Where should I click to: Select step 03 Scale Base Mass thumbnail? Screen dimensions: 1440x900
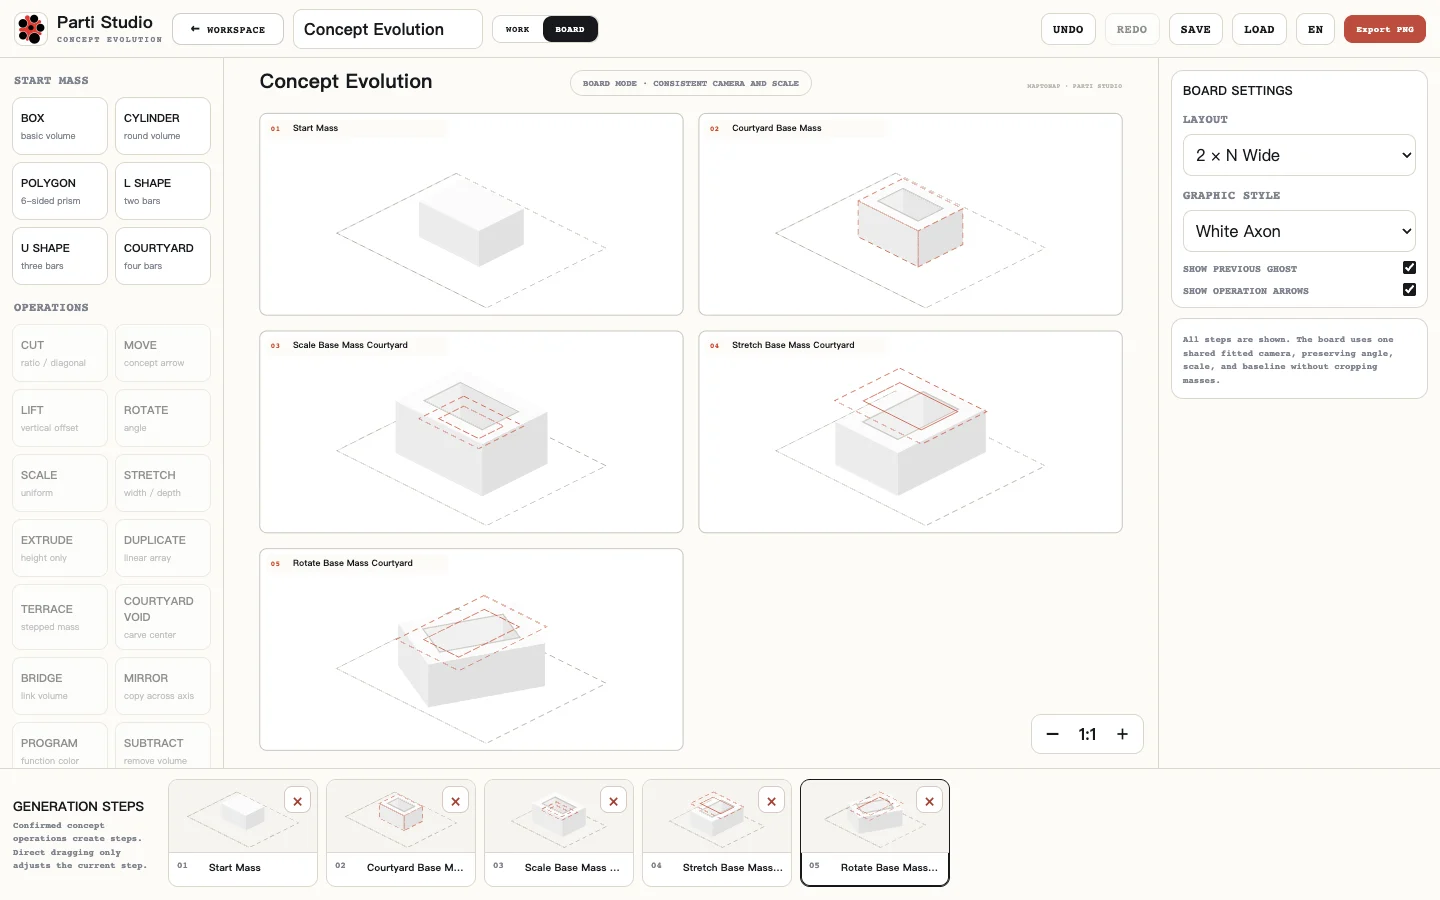[559, 833]
